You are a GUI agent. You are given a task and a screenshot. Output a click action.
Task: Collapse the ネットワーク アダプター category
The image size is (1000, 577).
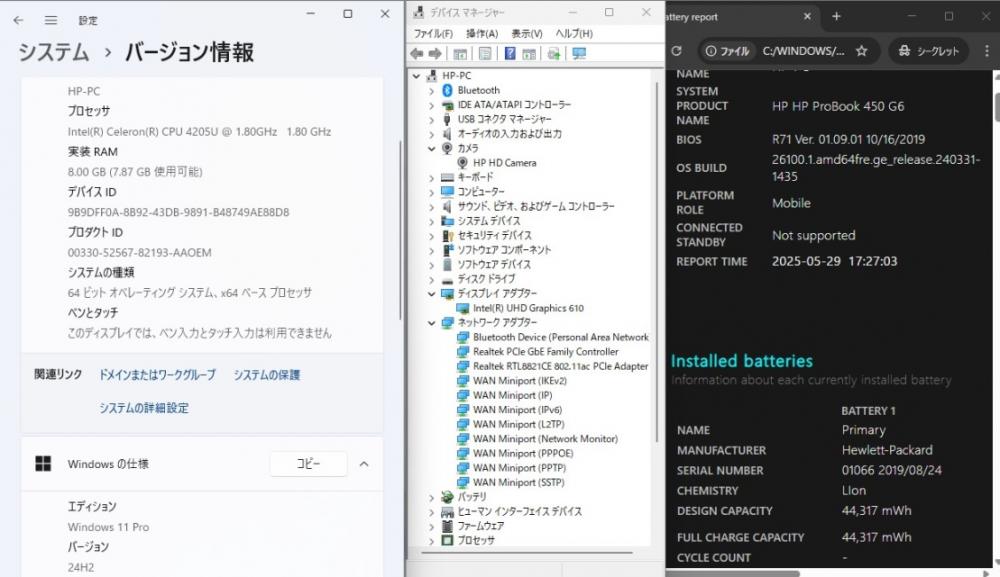(x=432, y=323)
